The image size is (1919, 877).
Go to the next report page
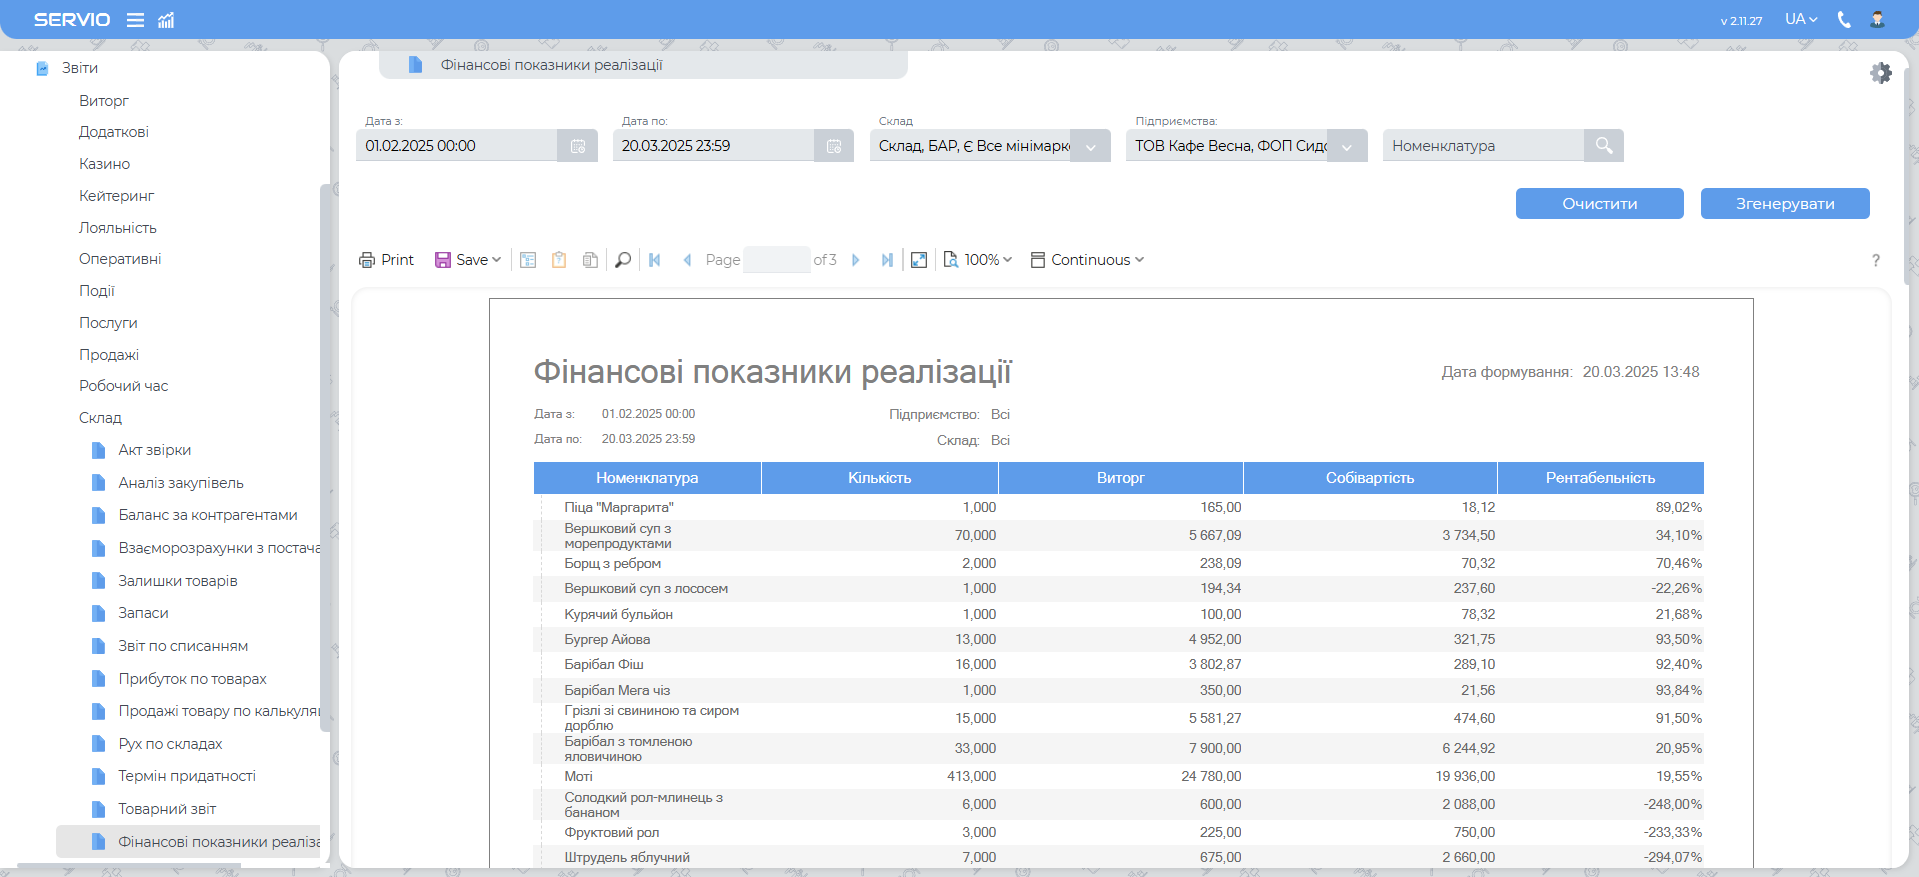[x=856, y=260]
